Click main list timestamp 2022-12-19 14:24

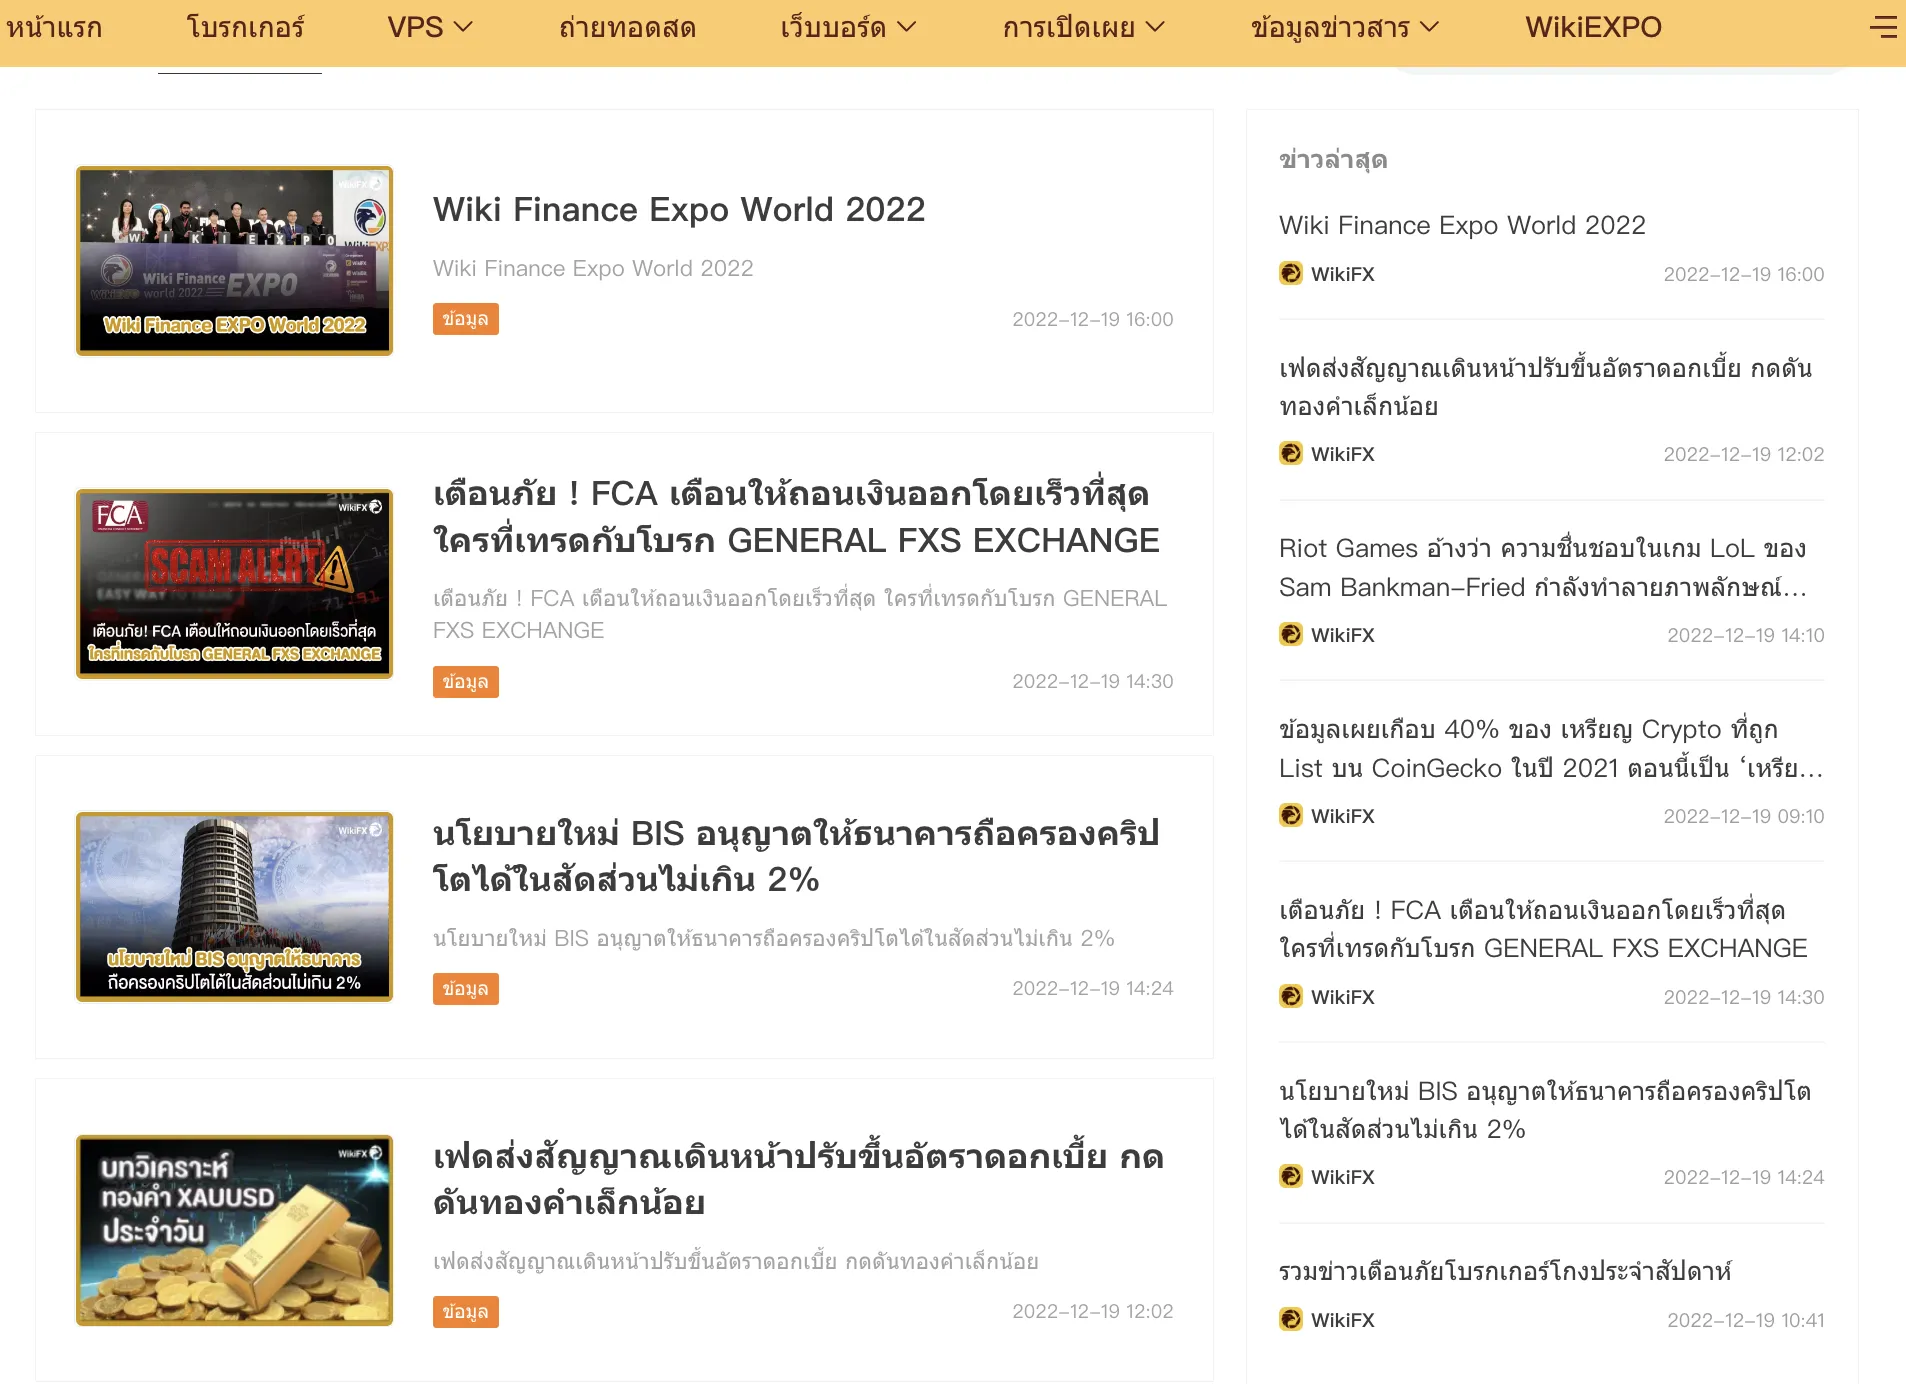pyautogui.click(x=1093, y=988)
